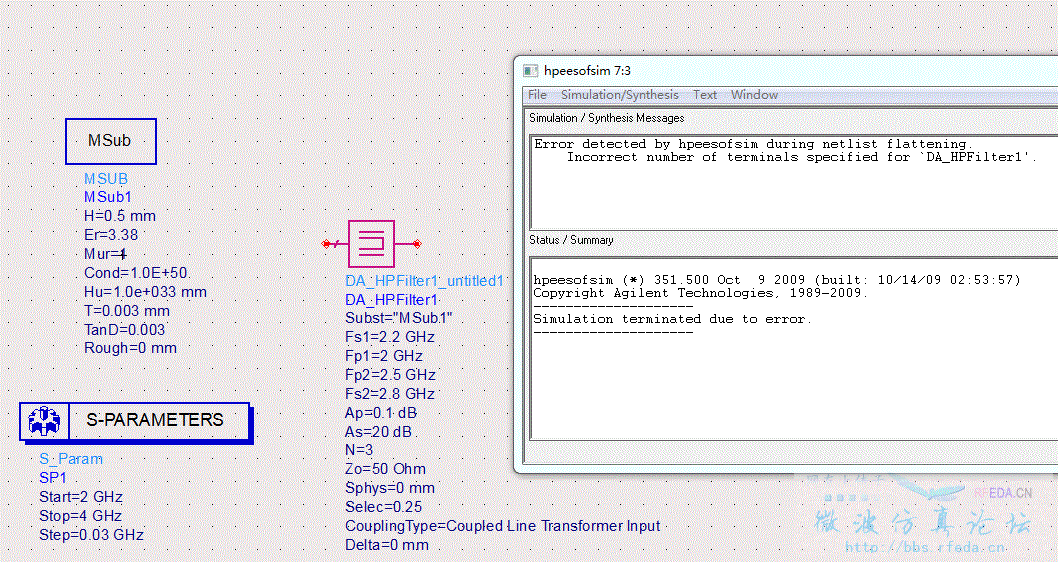The image size is (1058, 562).
Task: Select the Cond=1.0E+50 parameter
Action: (136, 273)
